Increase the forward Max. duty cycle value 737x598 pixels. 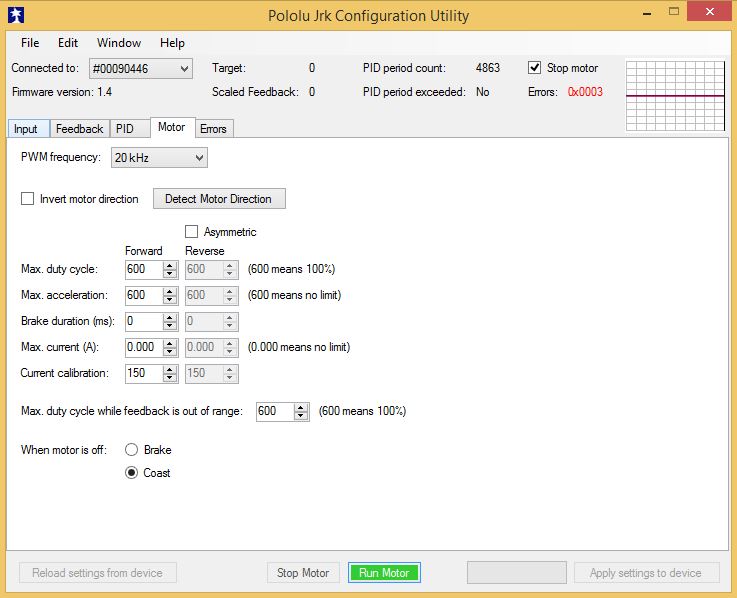point(169,264)
